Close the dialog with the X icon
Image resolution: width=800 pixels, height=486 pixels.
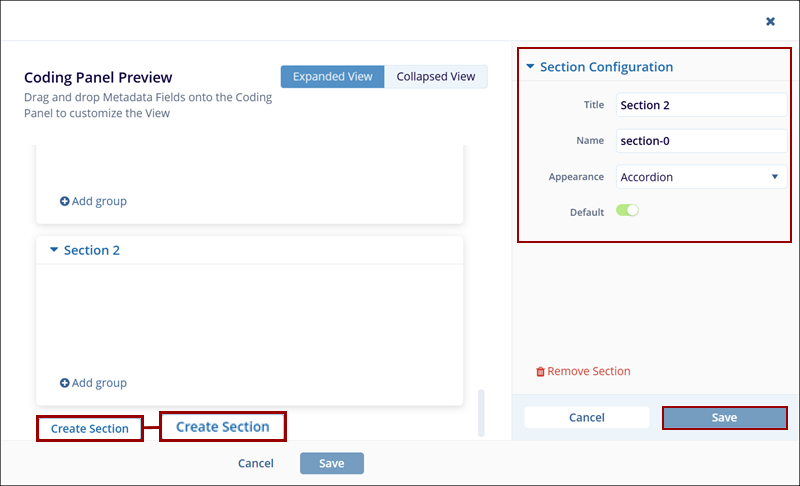pos(770,21)
